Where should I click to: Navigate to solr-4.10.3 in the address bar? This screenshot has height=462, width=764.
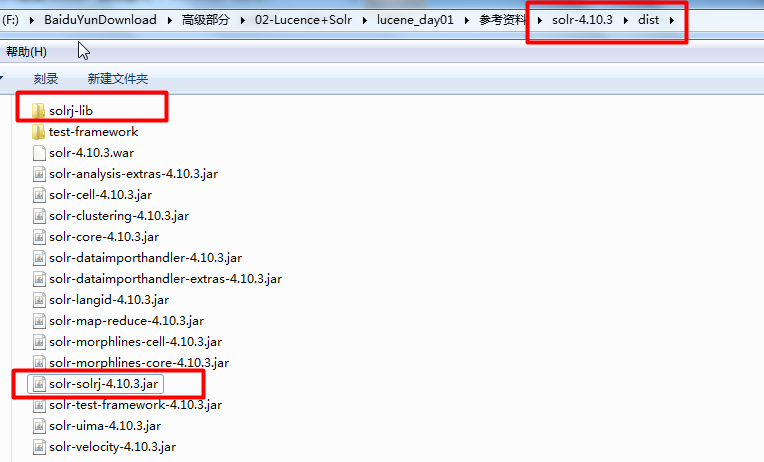pyautogui.click(x=582, y=20)
